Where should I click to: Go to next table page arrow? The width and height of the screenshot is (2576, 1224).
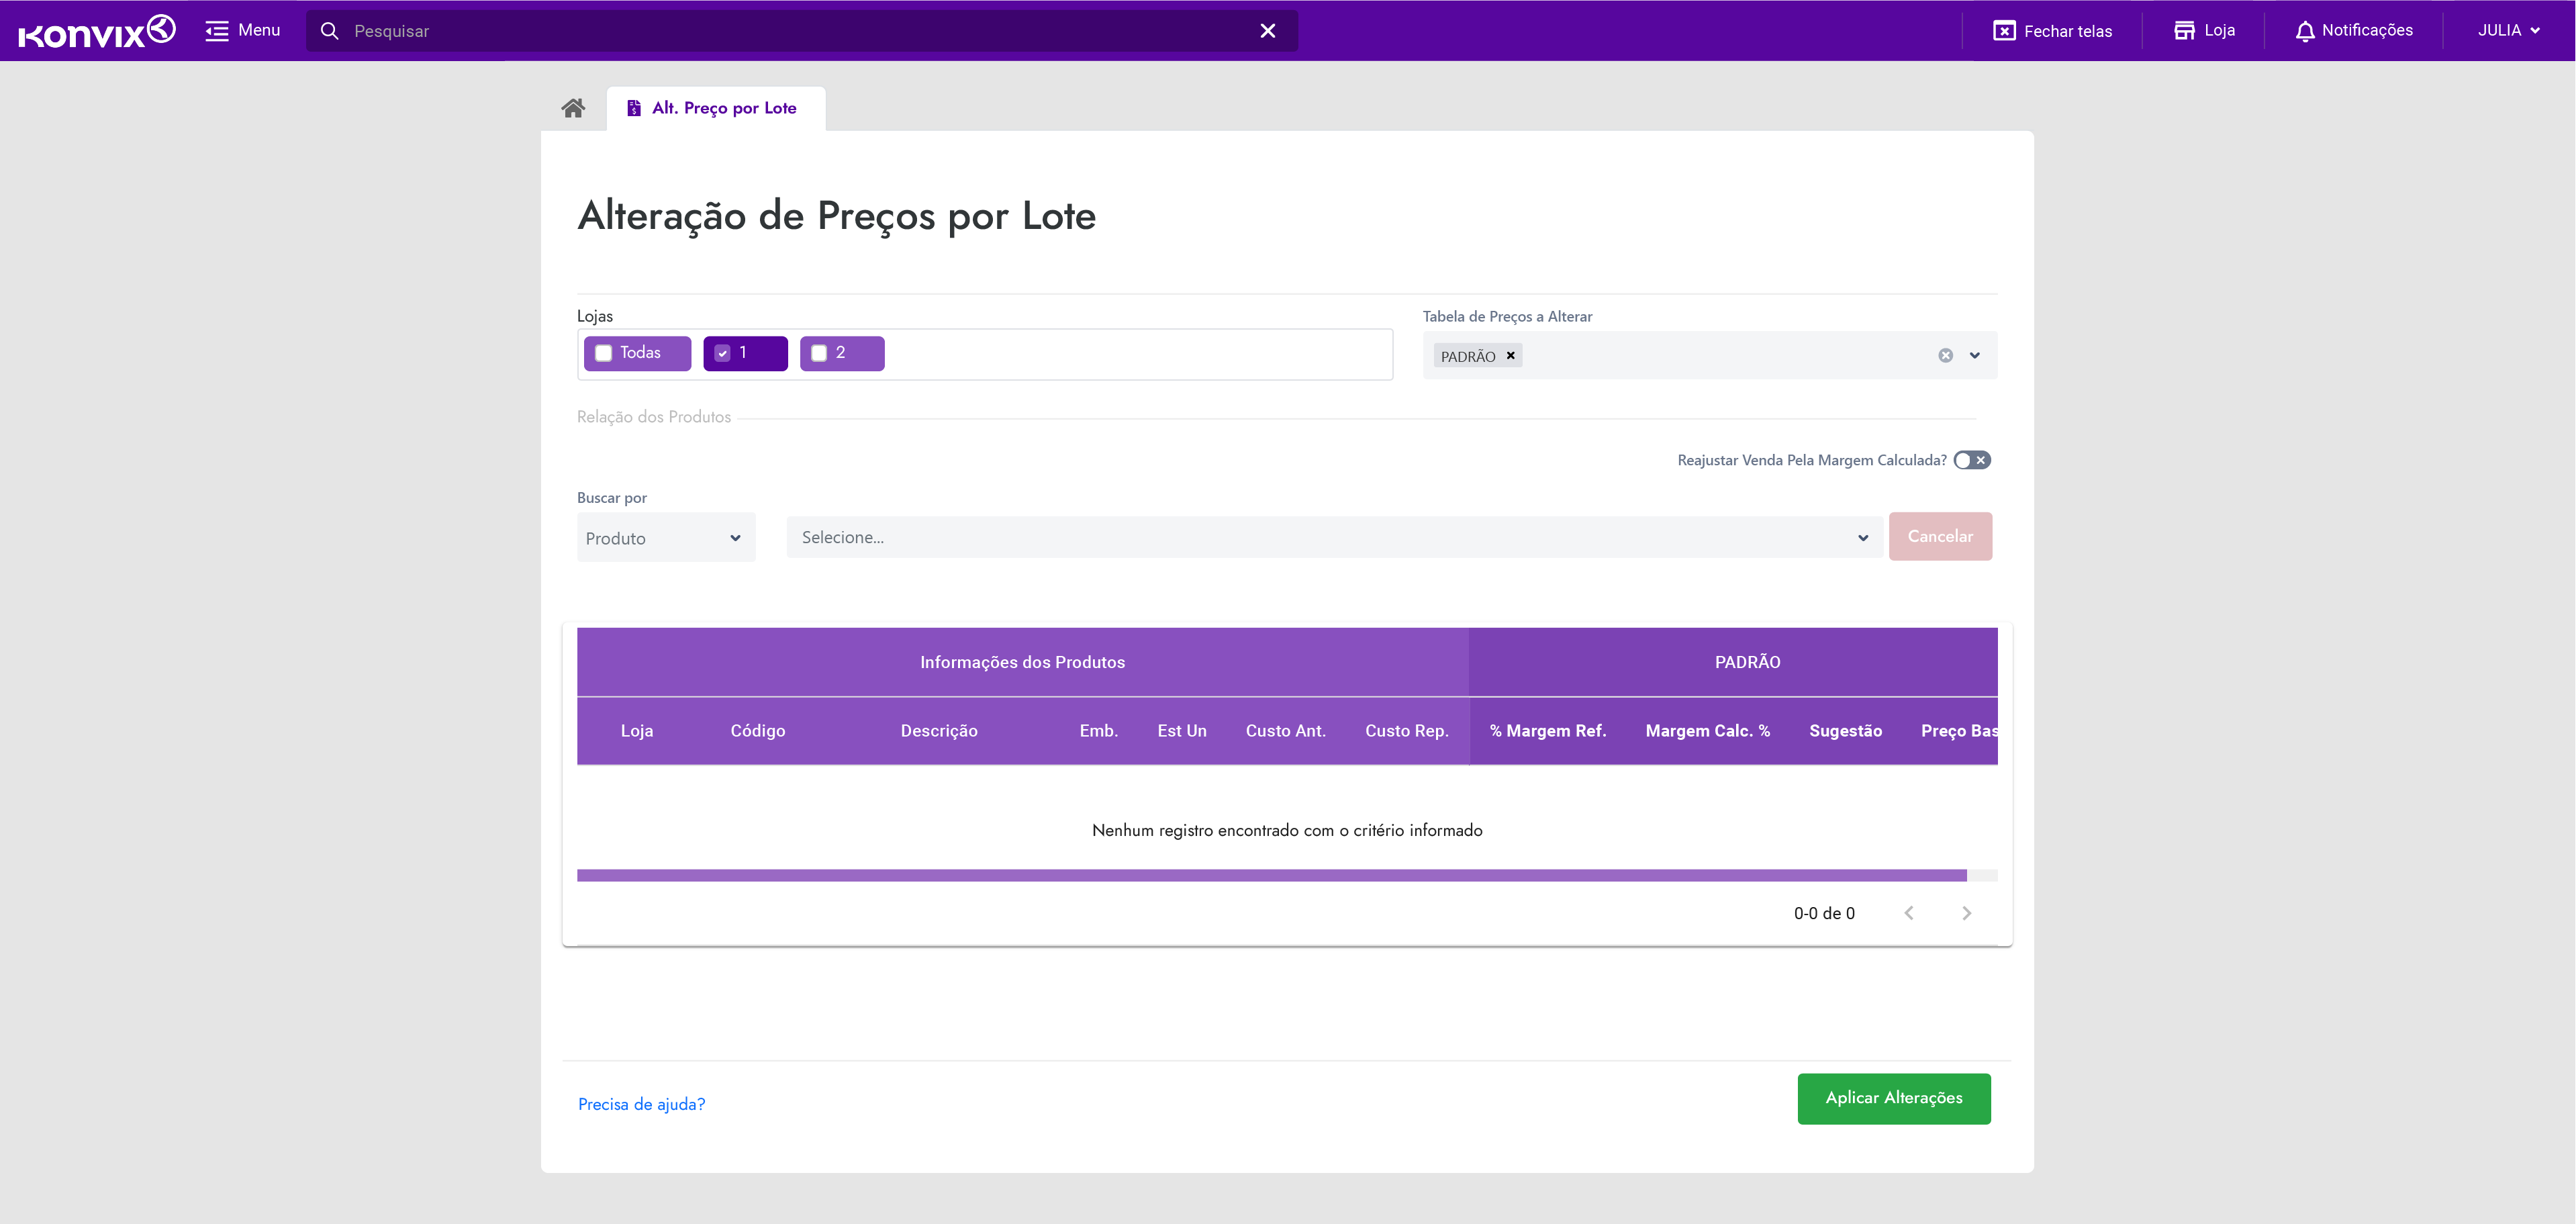pos(1966,913)
